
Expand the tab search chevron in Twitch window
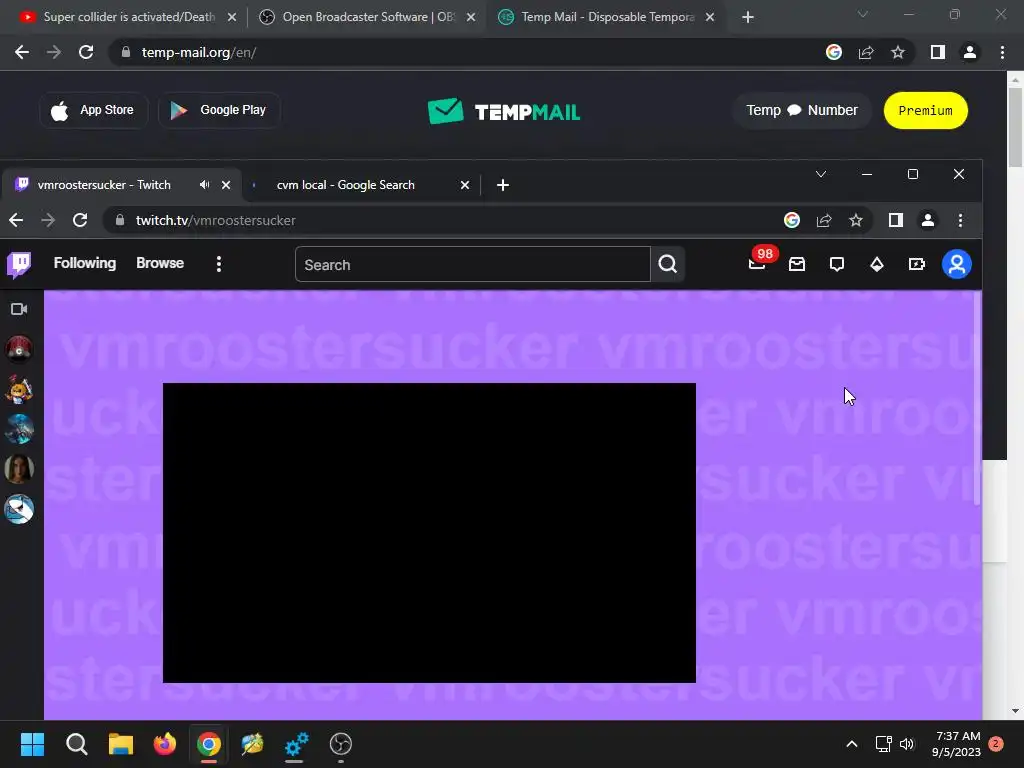[821, 174]
